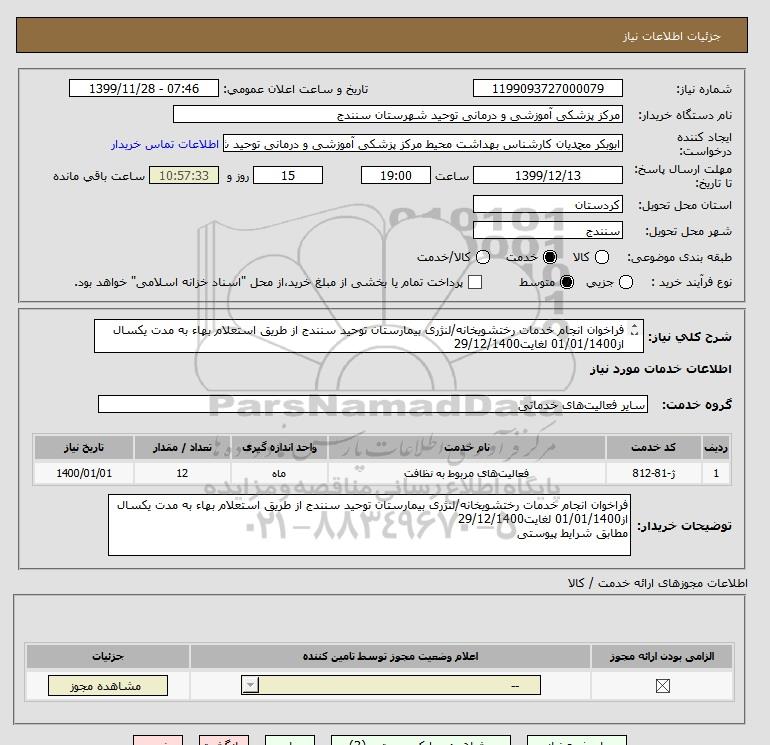Click the need date cell 1400/01/01
Screen dimensions: 770x745
pyautogui.click(x=84, y=473)
